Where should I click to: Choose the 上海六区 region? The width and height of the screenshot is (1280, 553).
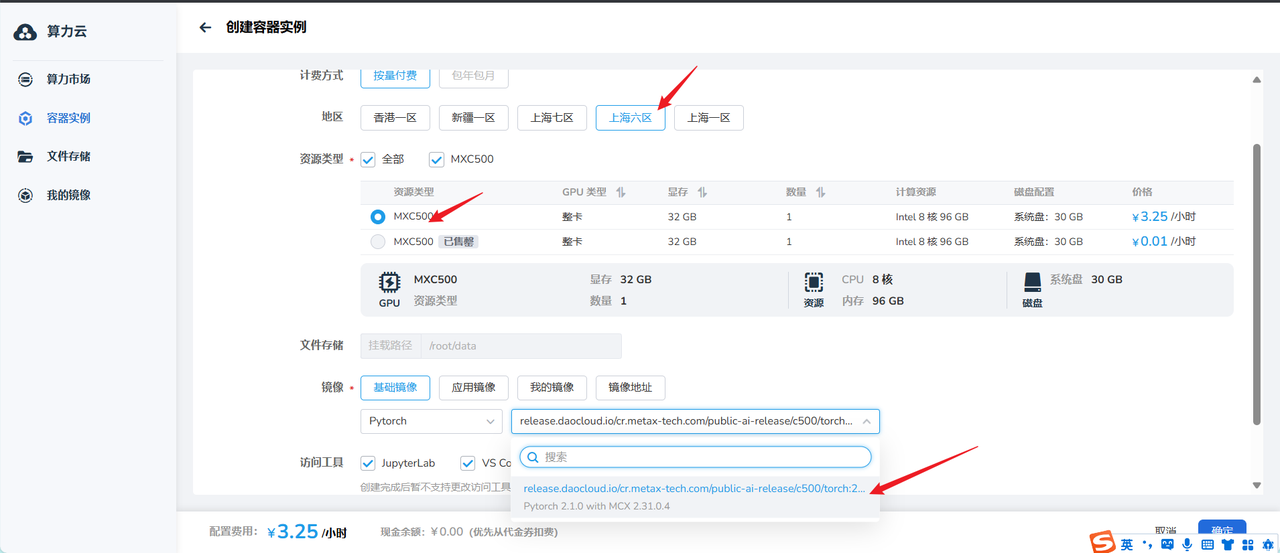point(631,118)
